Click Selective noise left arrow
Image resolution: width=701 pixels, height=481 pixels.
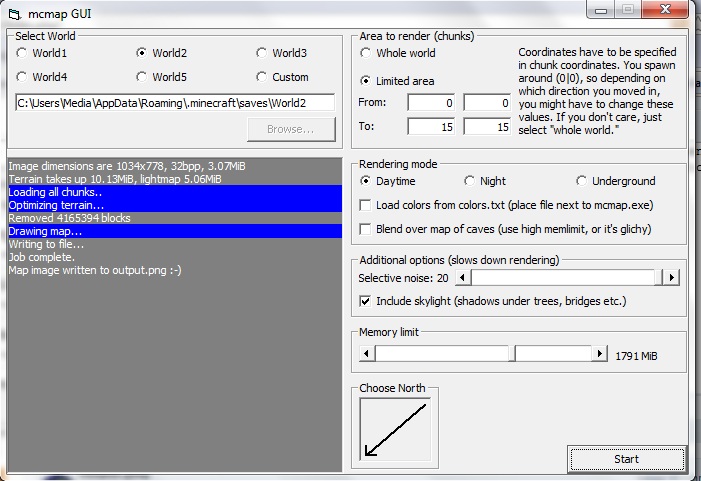click(463, 278)
